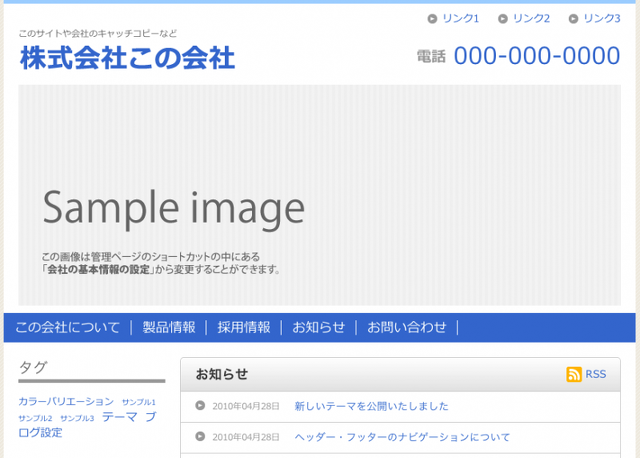Go to 製品情報 in navigation bar
Image resolution: width=640 pixels, height=458 pixels.
[x=169, y=327]
